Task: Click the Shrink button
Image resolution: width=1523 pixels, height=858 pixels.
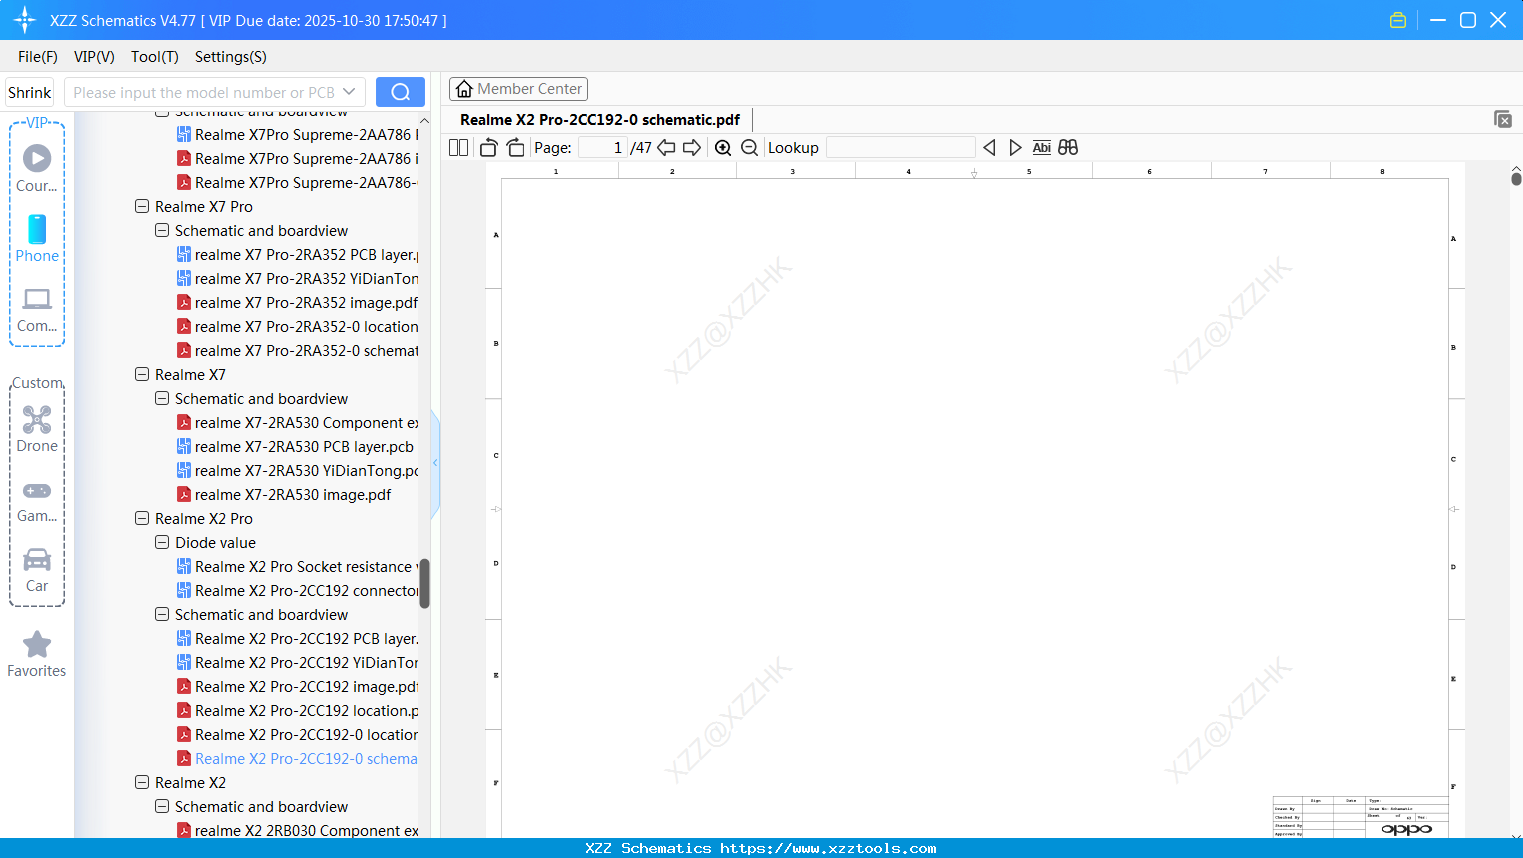Action: click(30, 92)
